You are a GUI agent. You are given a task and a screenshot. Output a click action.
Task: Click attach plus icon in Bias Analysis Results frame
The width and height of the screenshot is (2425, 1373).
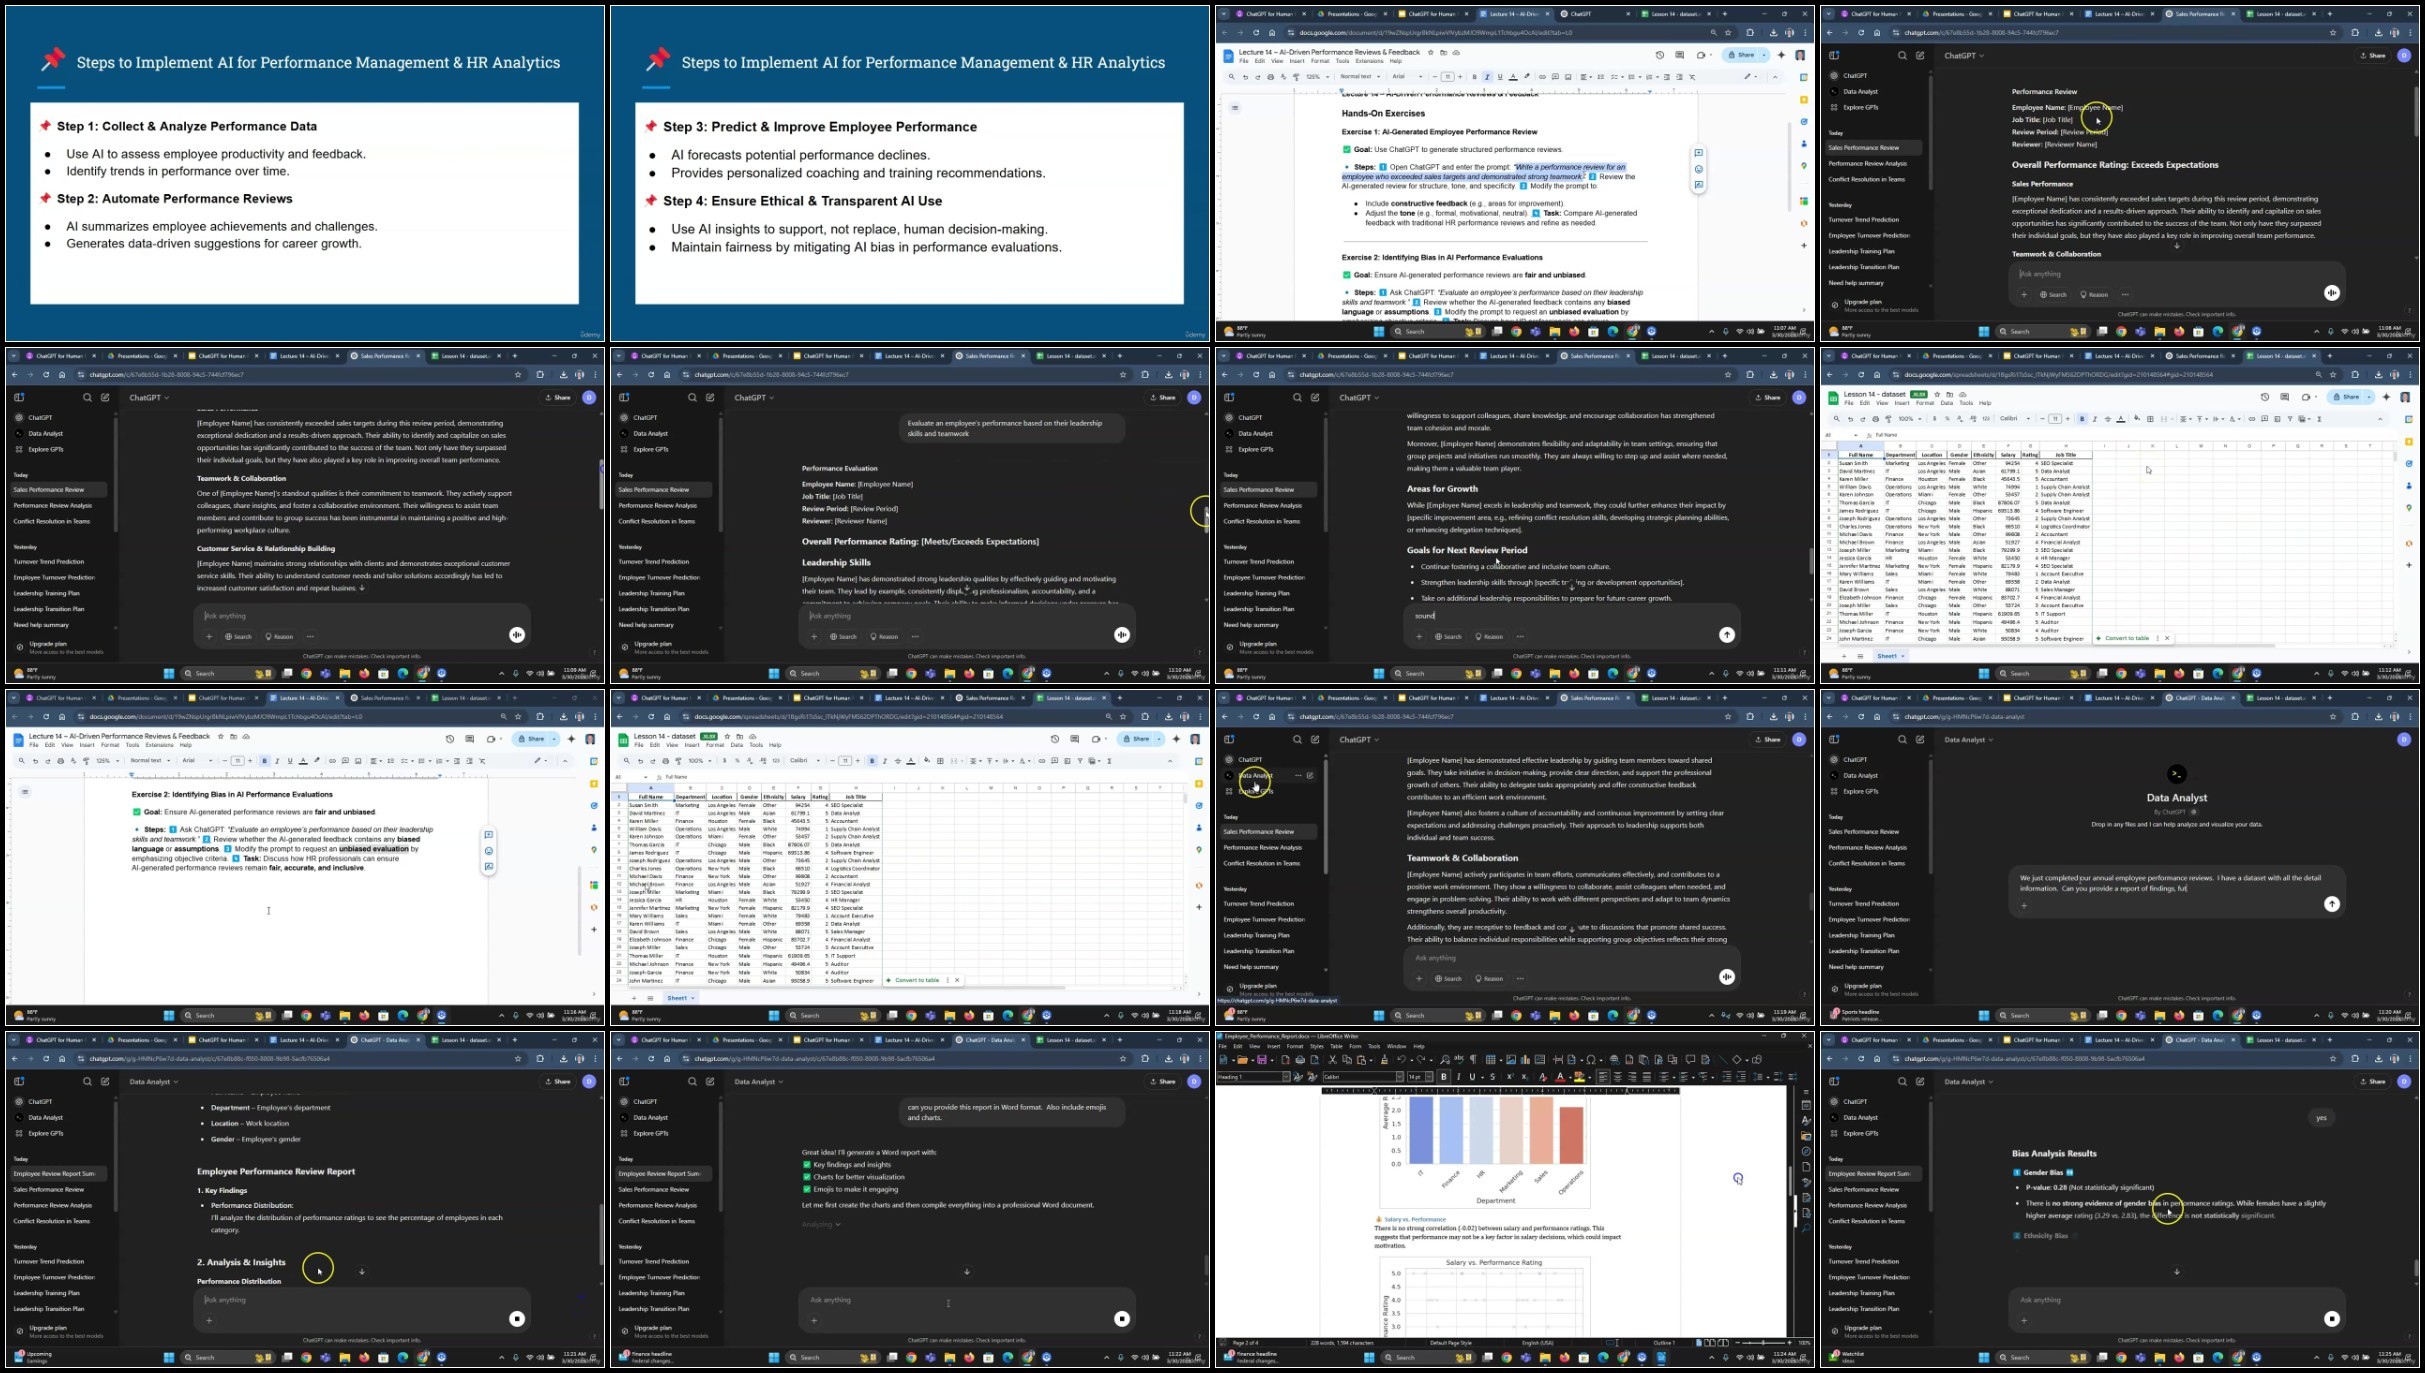2024,1320
